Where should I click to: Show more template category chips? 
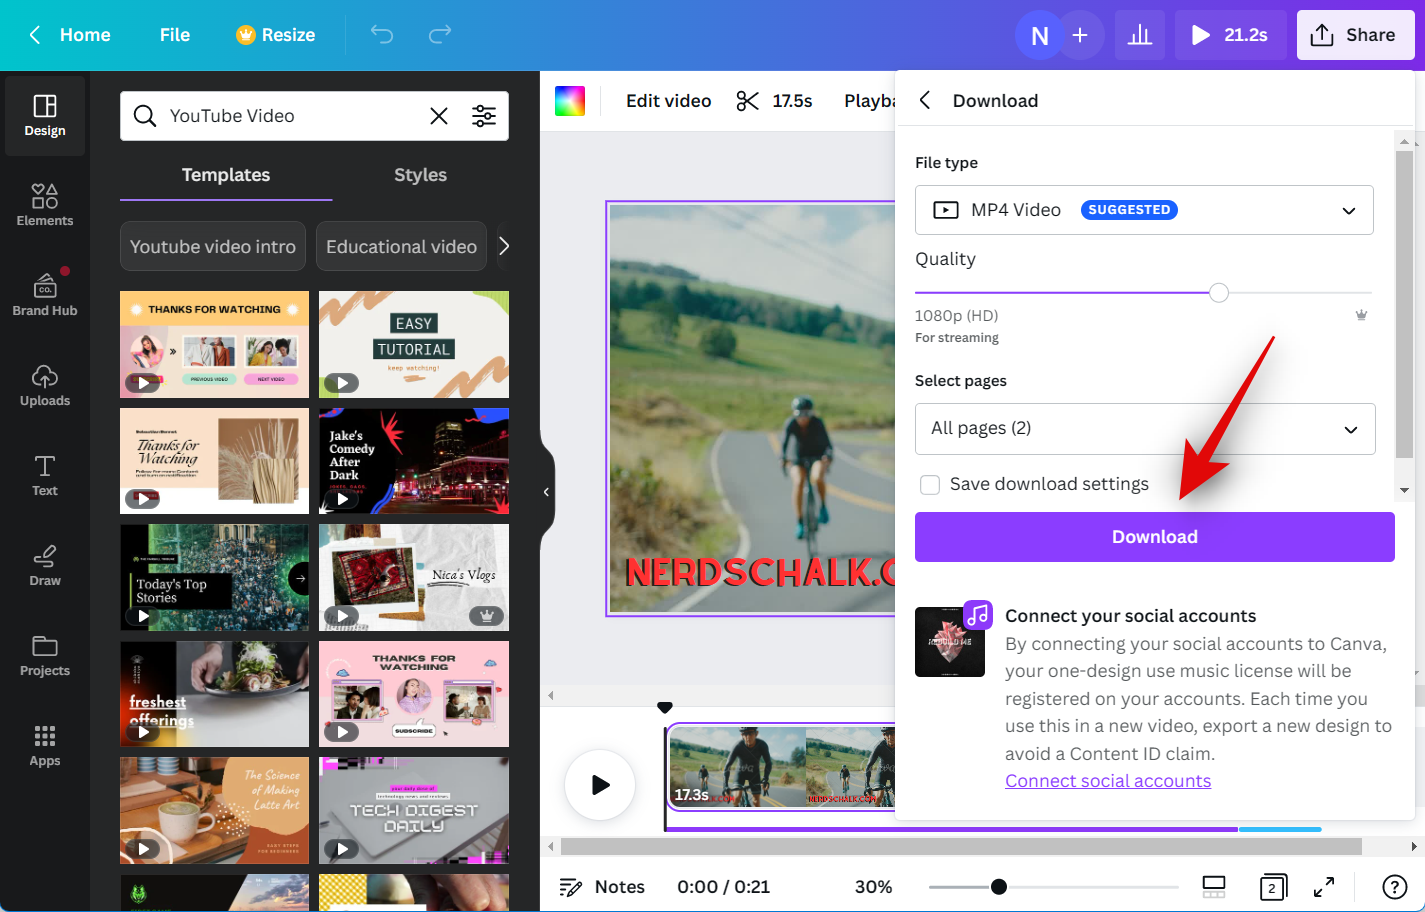504,246
